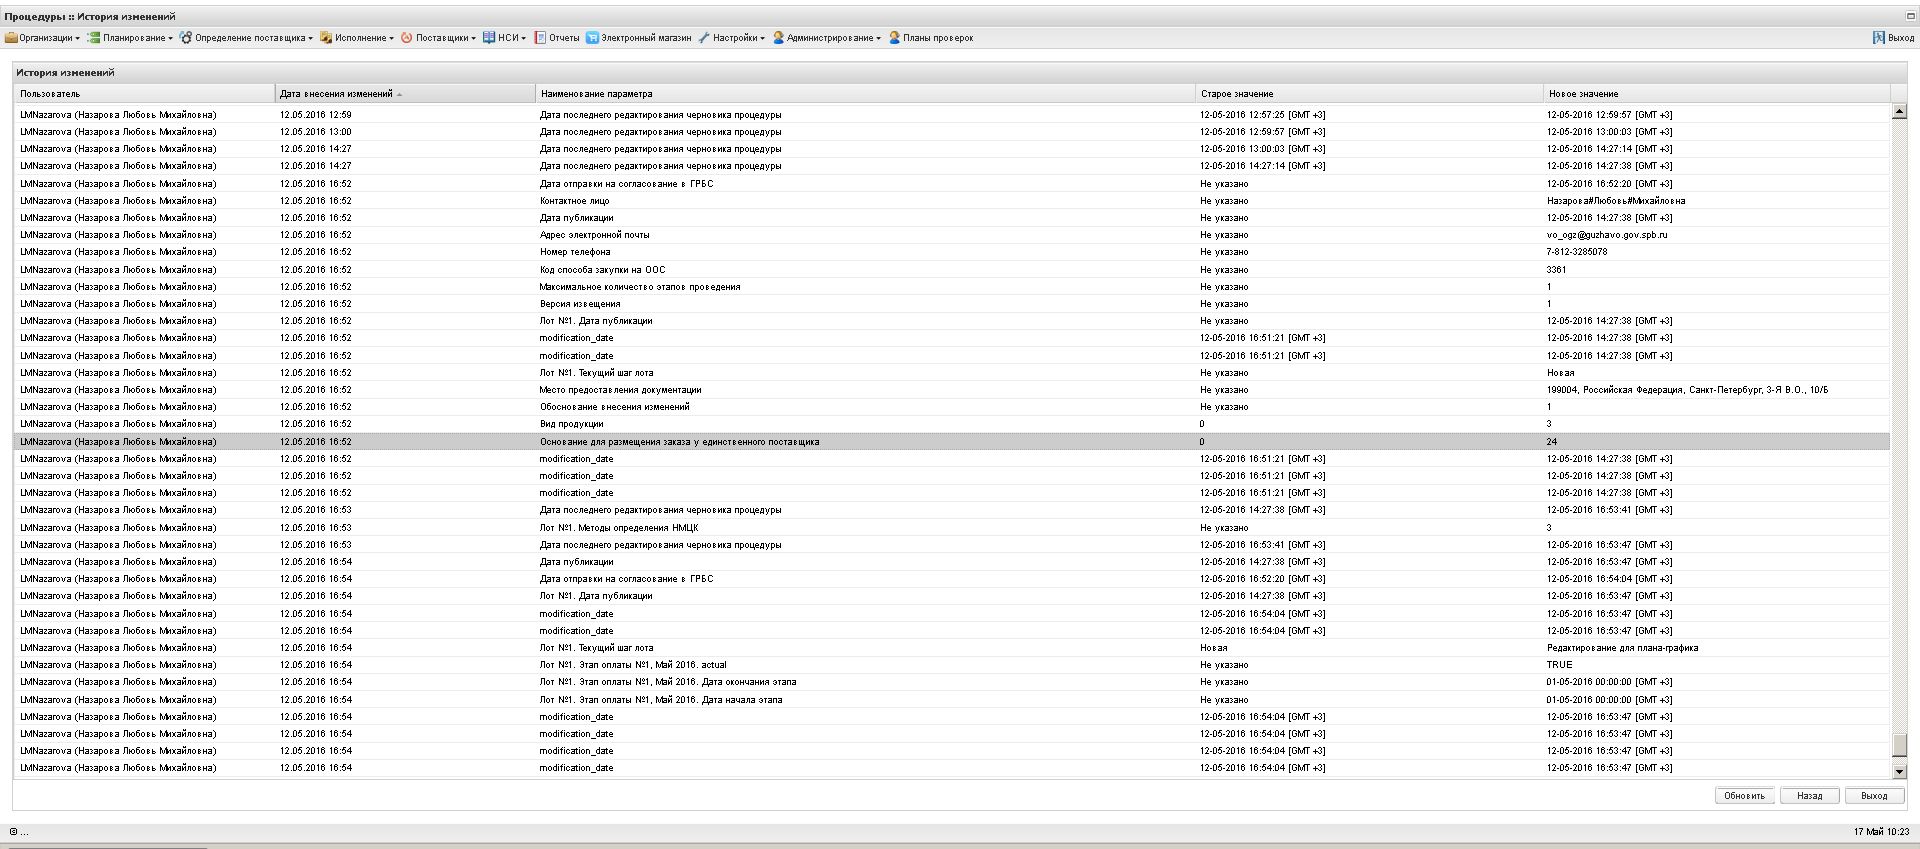Click the clock reading 17 Май 10:23

pyautogui.click(x=1881, y=832)
